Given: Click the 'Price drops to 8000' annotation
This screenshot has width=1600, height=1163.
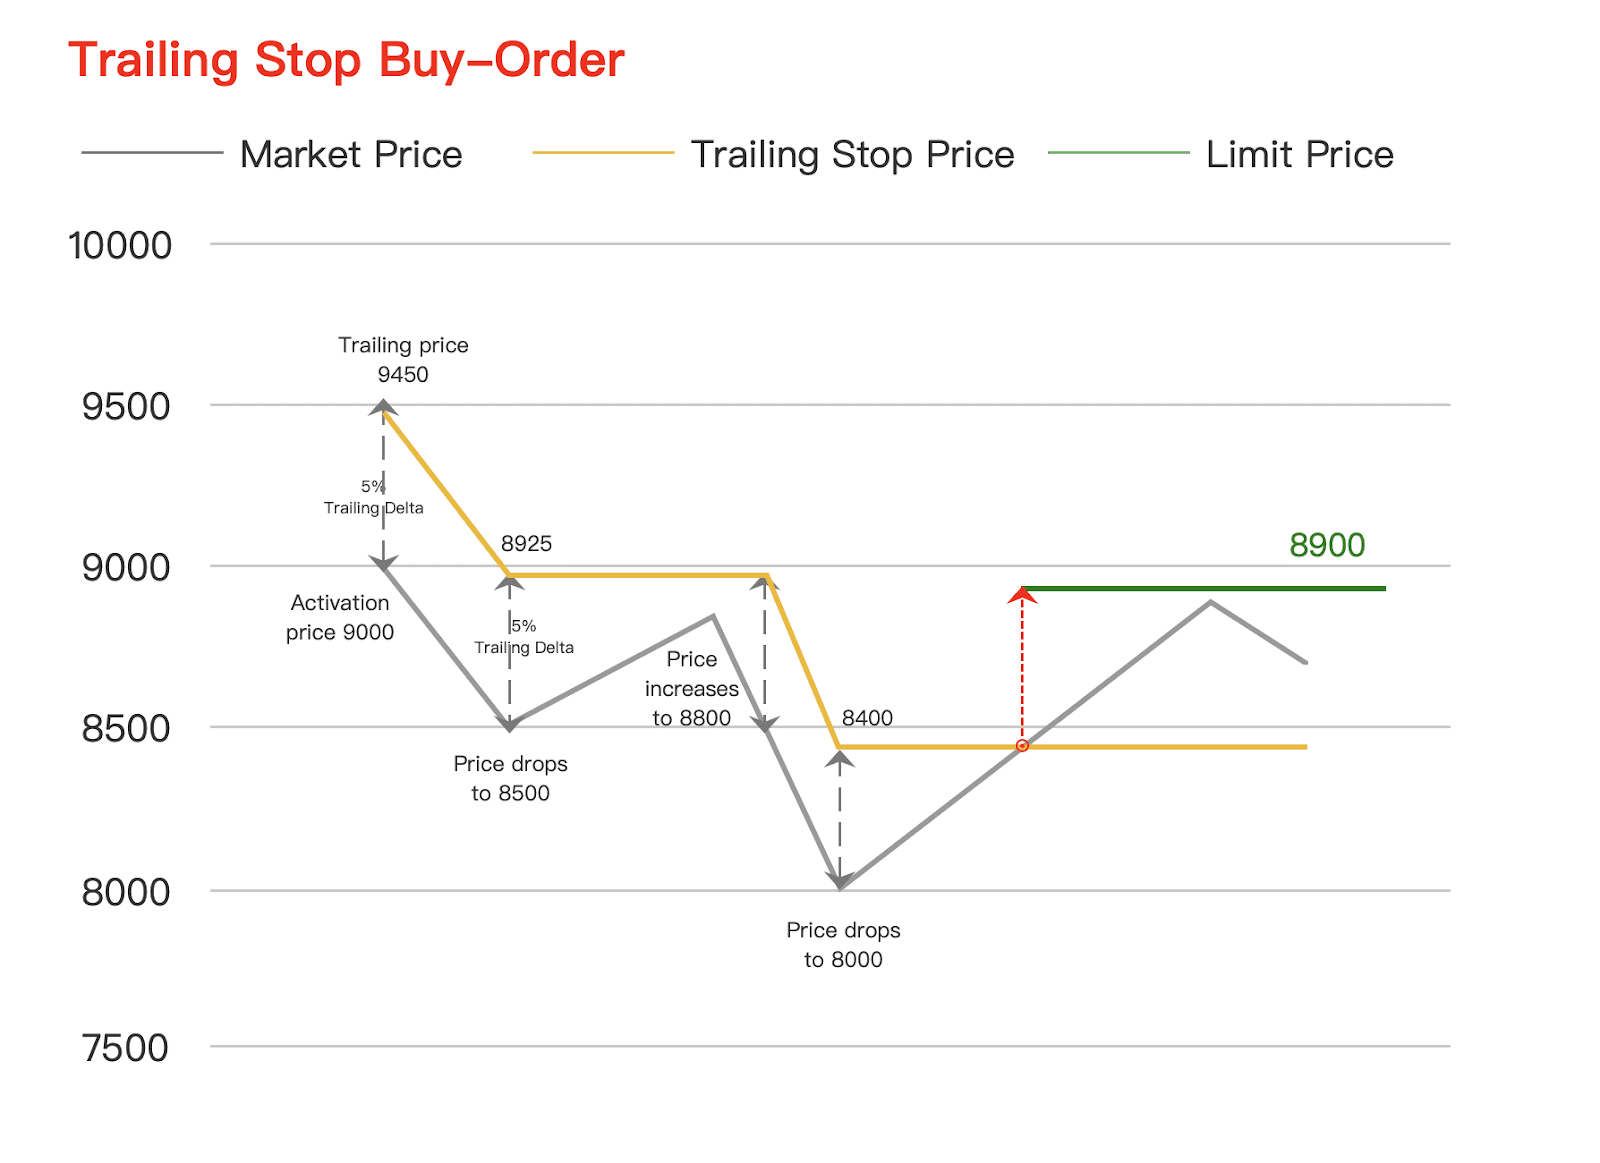Looking at the screenshot, I should 843,944.
